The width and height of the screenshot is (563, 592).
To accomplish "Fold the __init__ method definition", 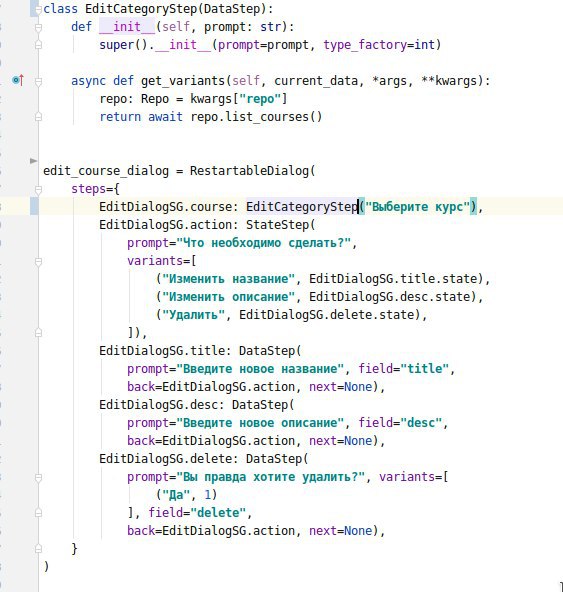I will coord(38,27).
